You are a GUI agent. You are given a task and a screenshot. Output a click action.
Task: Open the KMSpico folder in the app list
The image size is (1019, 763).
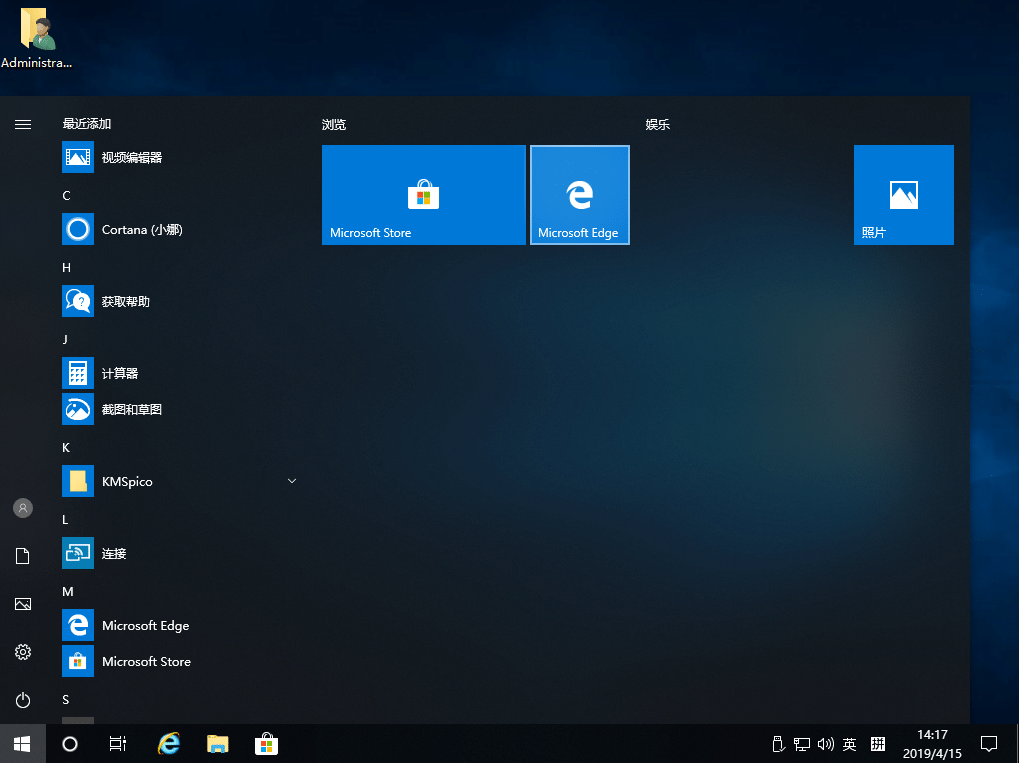[x=127, y=482]
